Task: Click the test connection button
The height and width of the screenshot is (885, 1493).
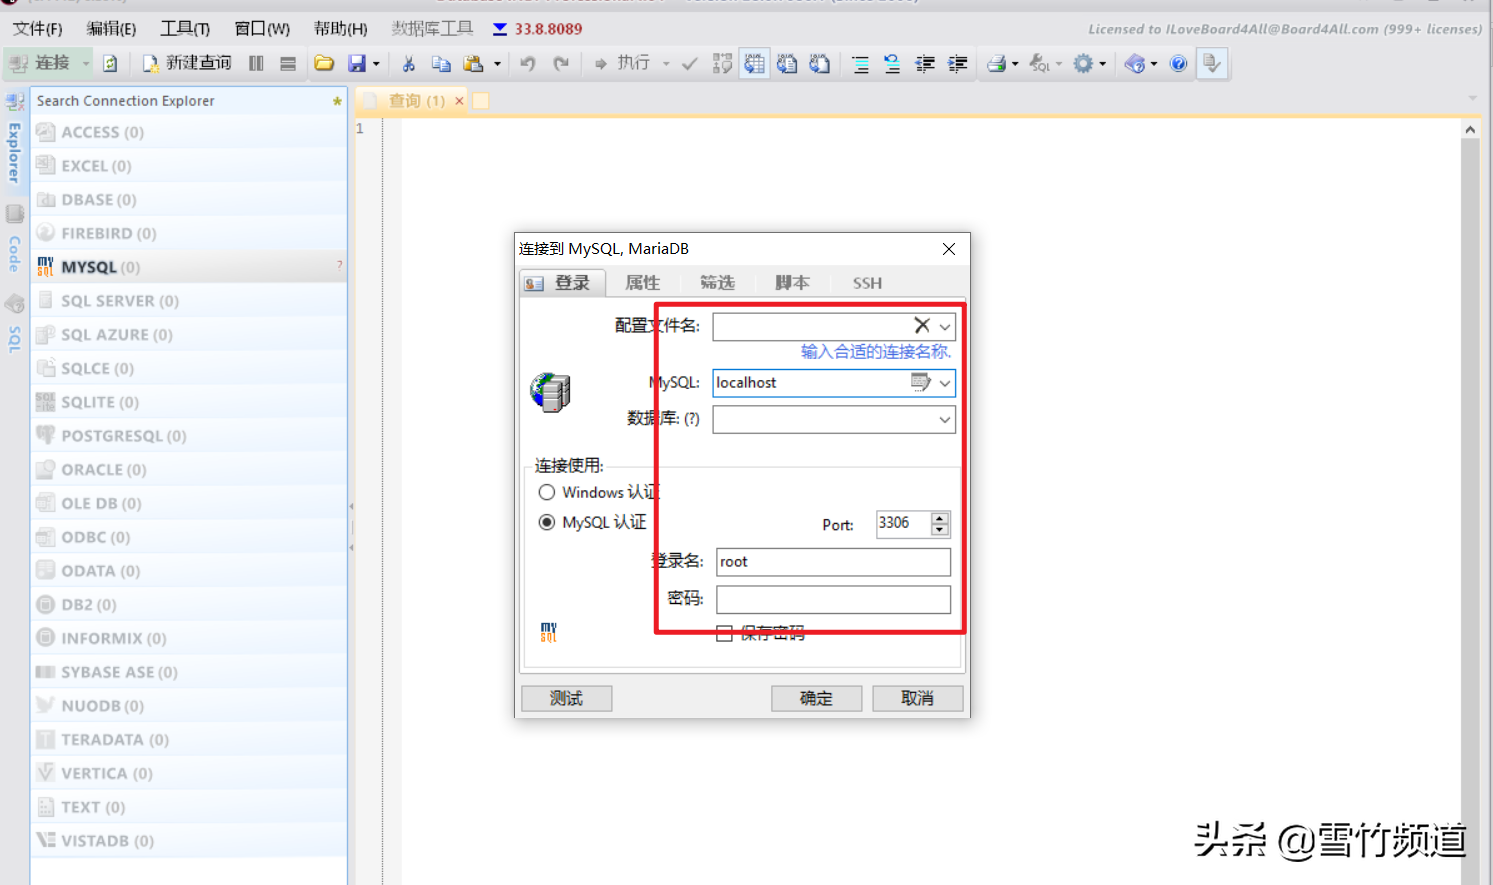Action: [566, 698]
